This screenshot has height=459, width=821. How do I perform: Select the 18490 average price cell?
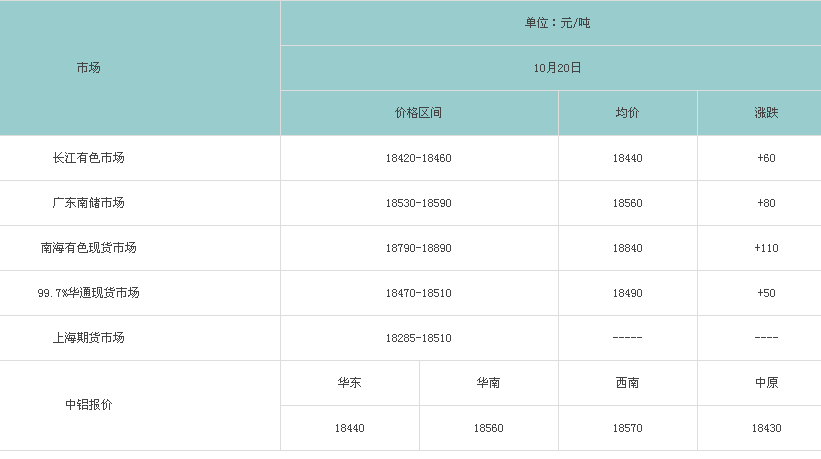(x=628, y=293)
